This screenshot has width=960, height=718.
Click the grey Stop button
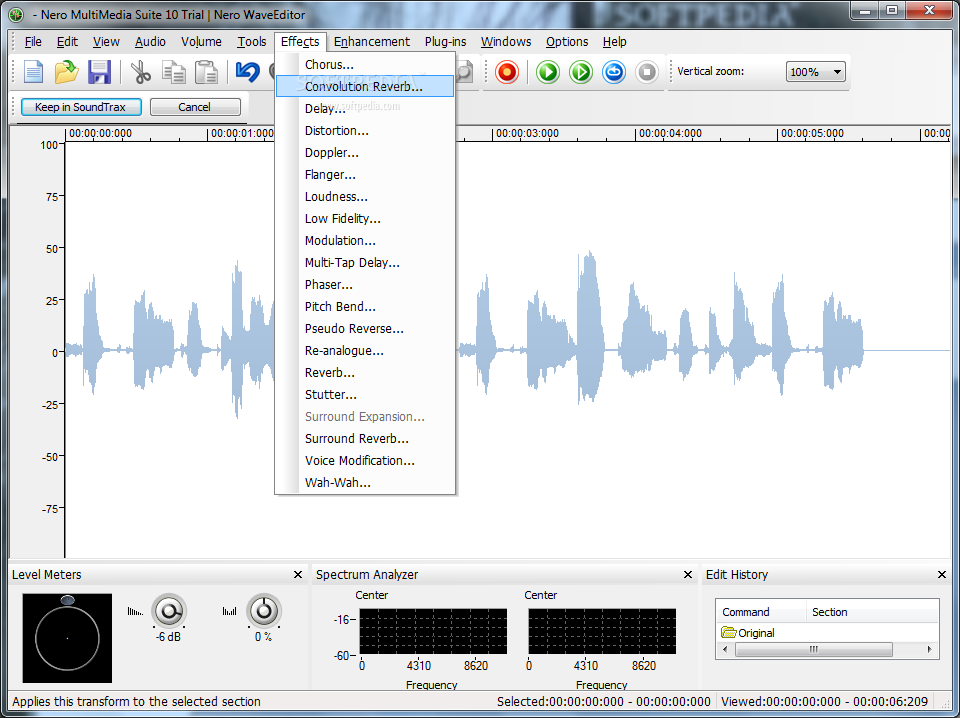[x=647, y=72]
